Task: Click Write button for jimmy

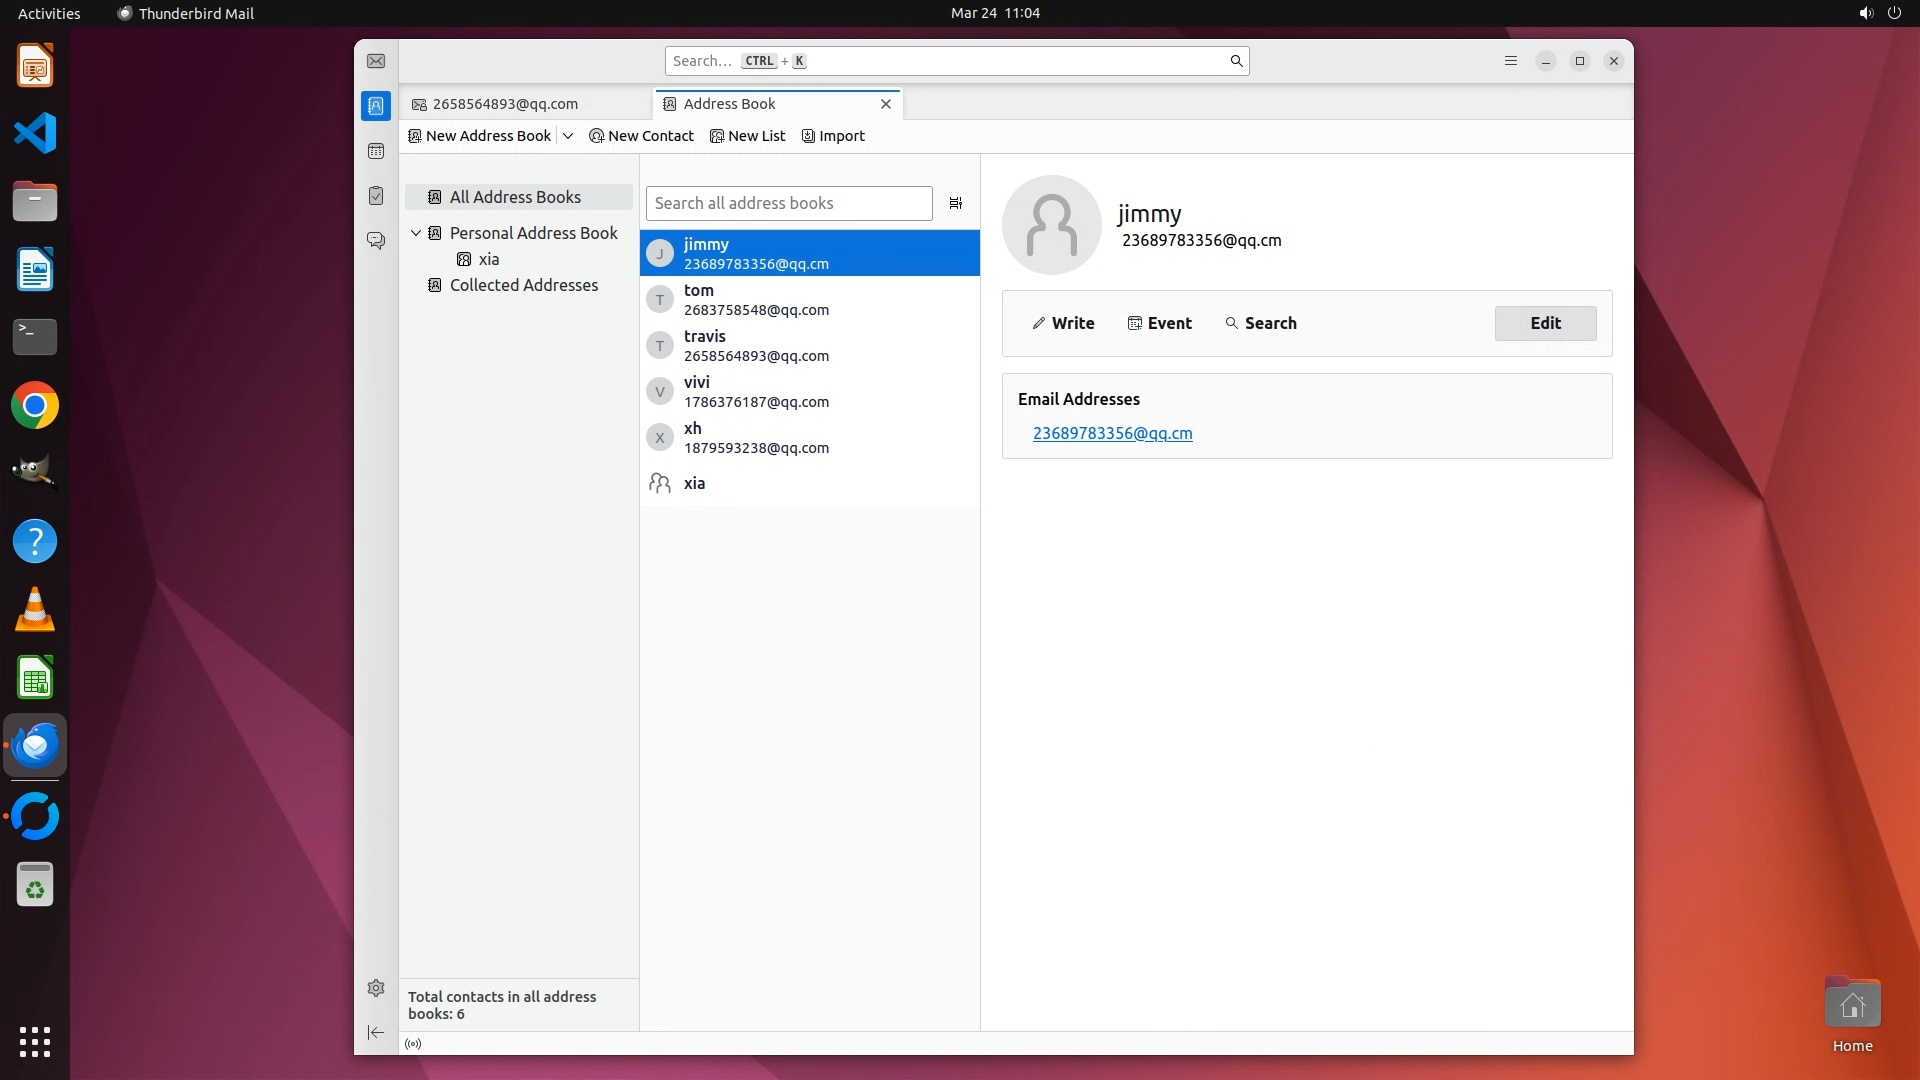Action: 1063,323
